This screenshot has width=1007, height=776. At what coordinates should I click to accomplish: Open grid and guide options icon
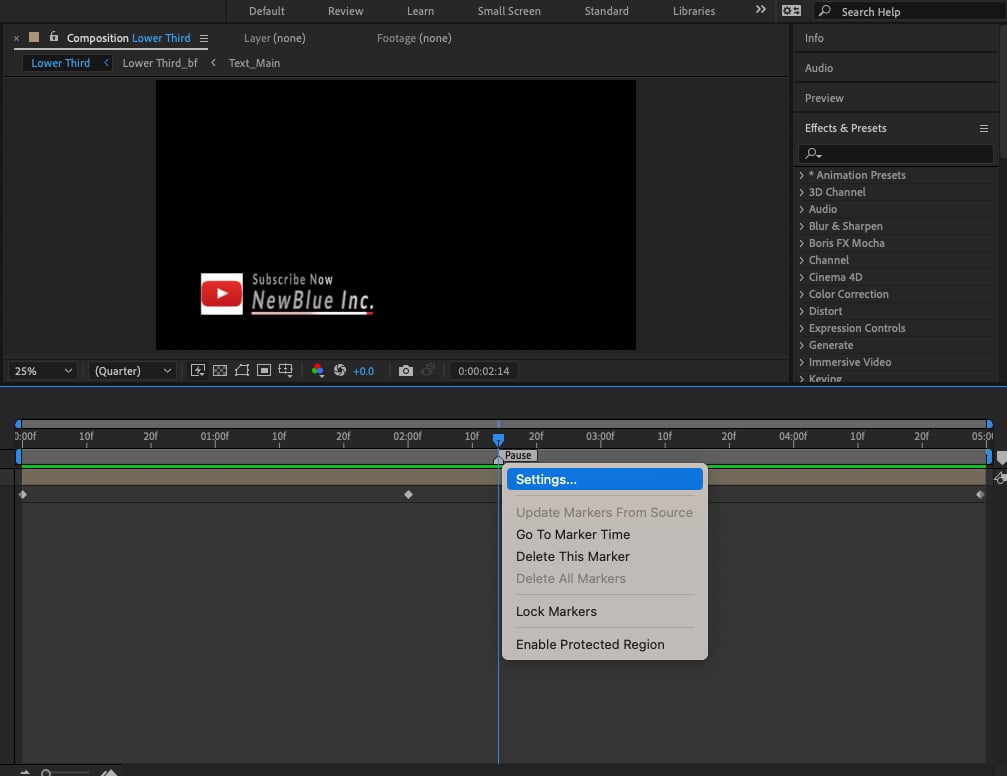286,371
